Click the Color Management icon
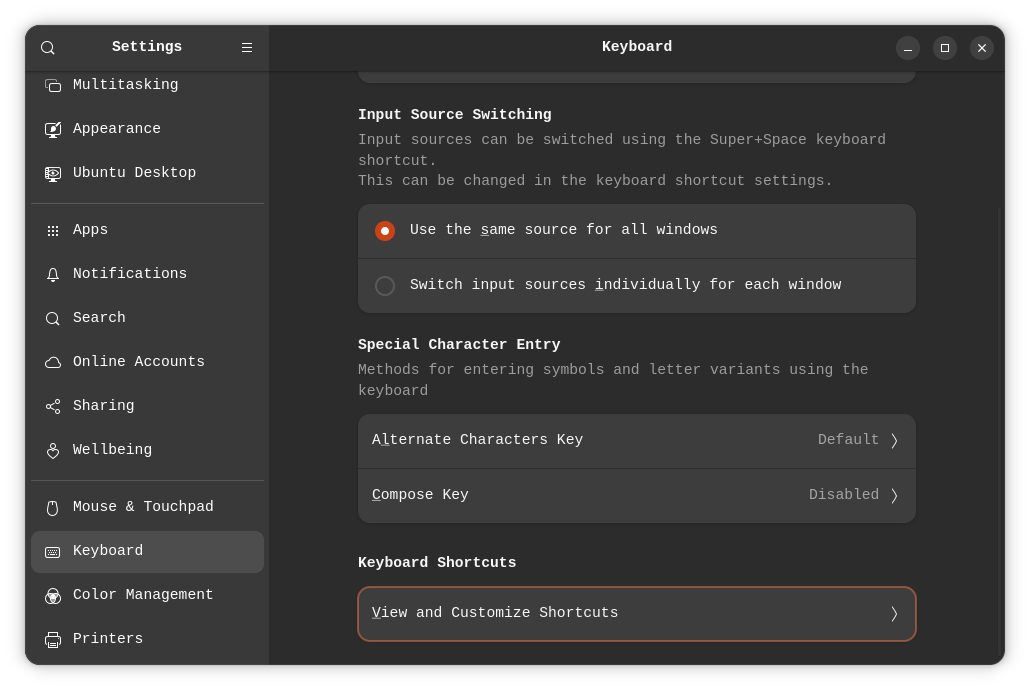The image size is (1030, 690). pos(53,596)
